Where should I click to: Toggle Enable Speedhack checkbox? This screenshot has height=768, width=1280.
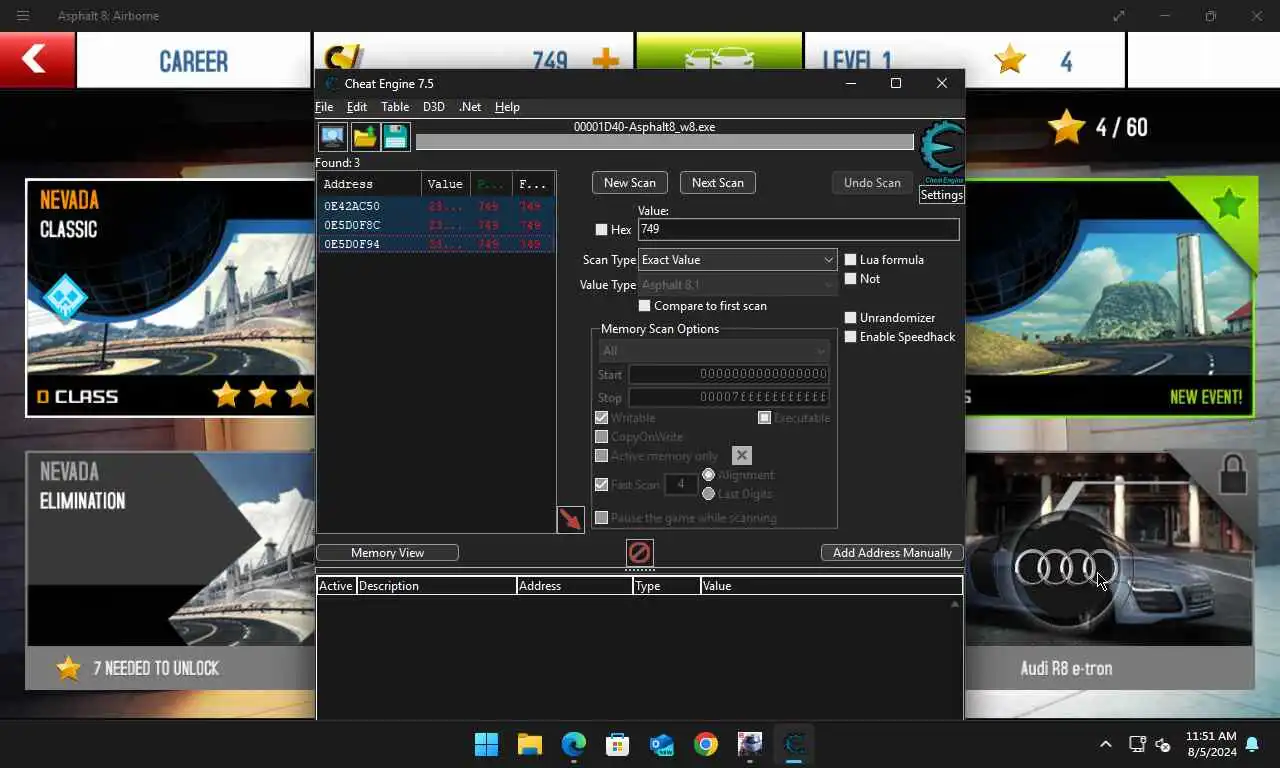point(851,337)
